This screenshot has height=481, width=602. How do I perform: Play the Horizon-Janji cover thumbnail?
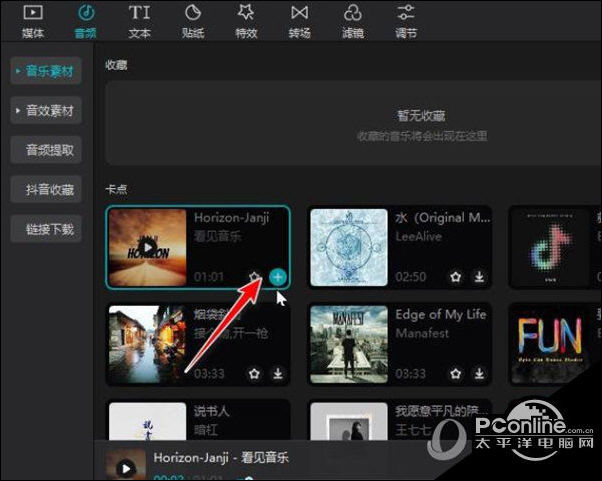[147, 248]
